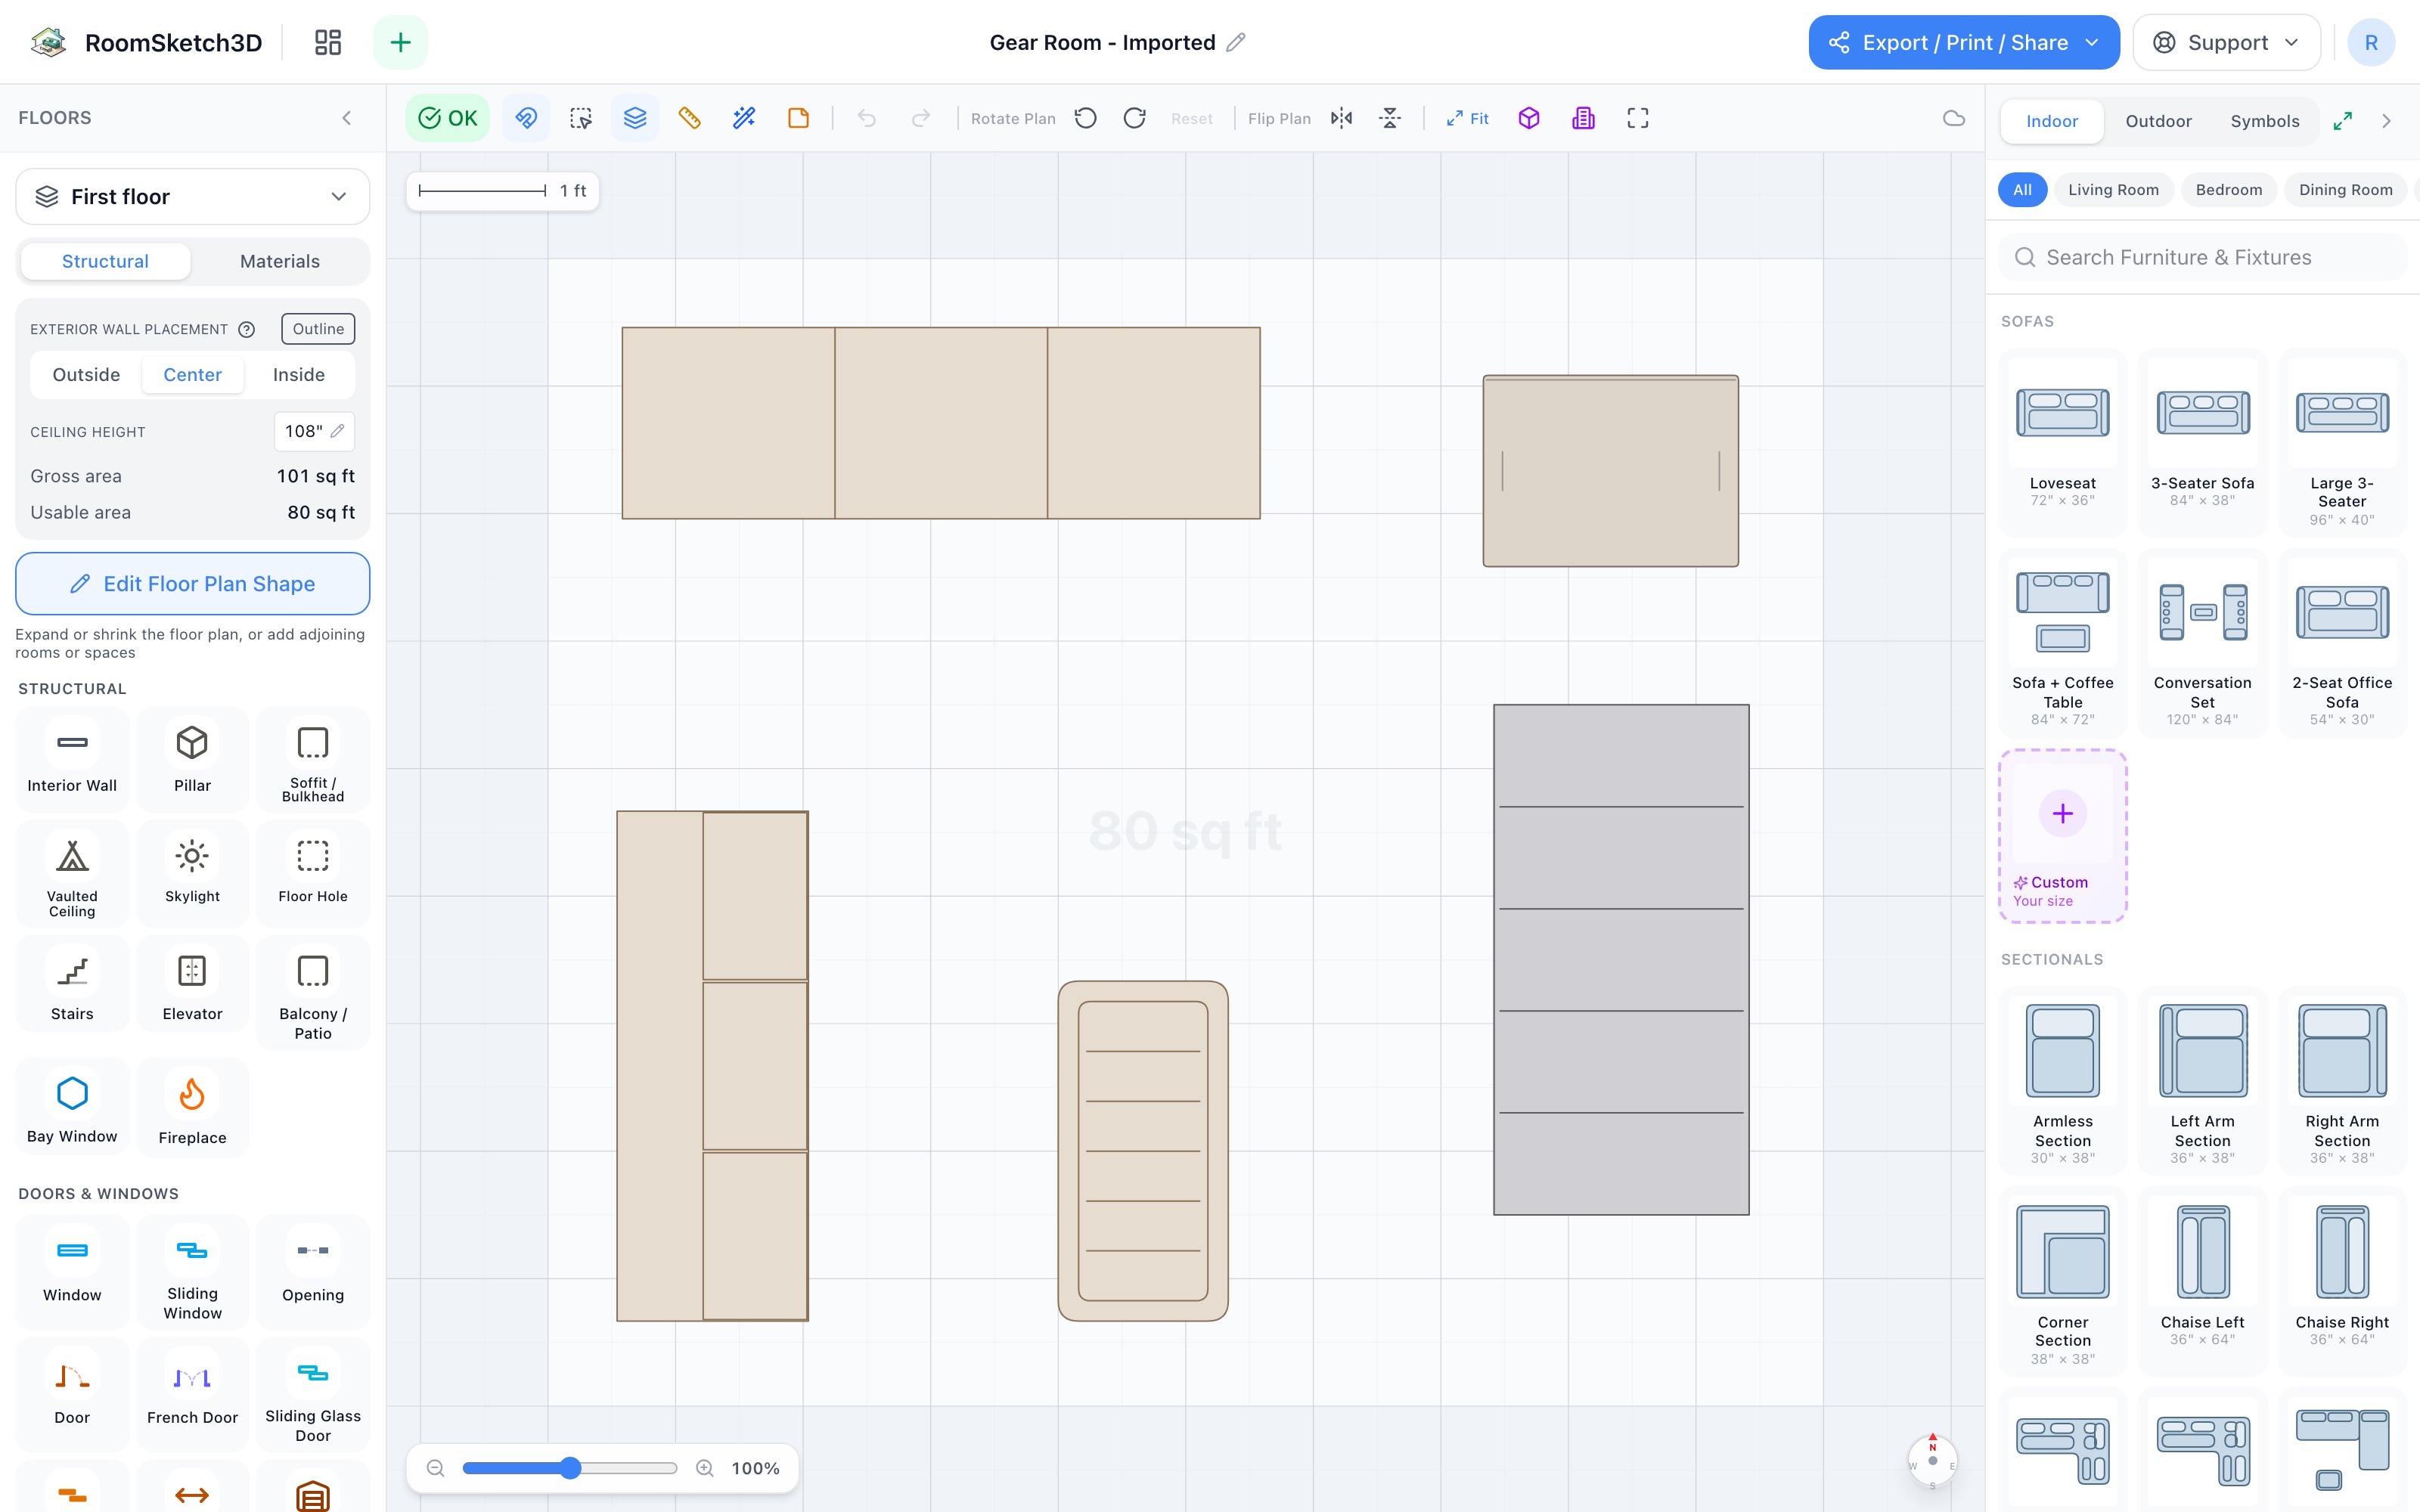Toggle the Outline button
This screenshot has height=1512, width=2420.
[x=318, y=329]
